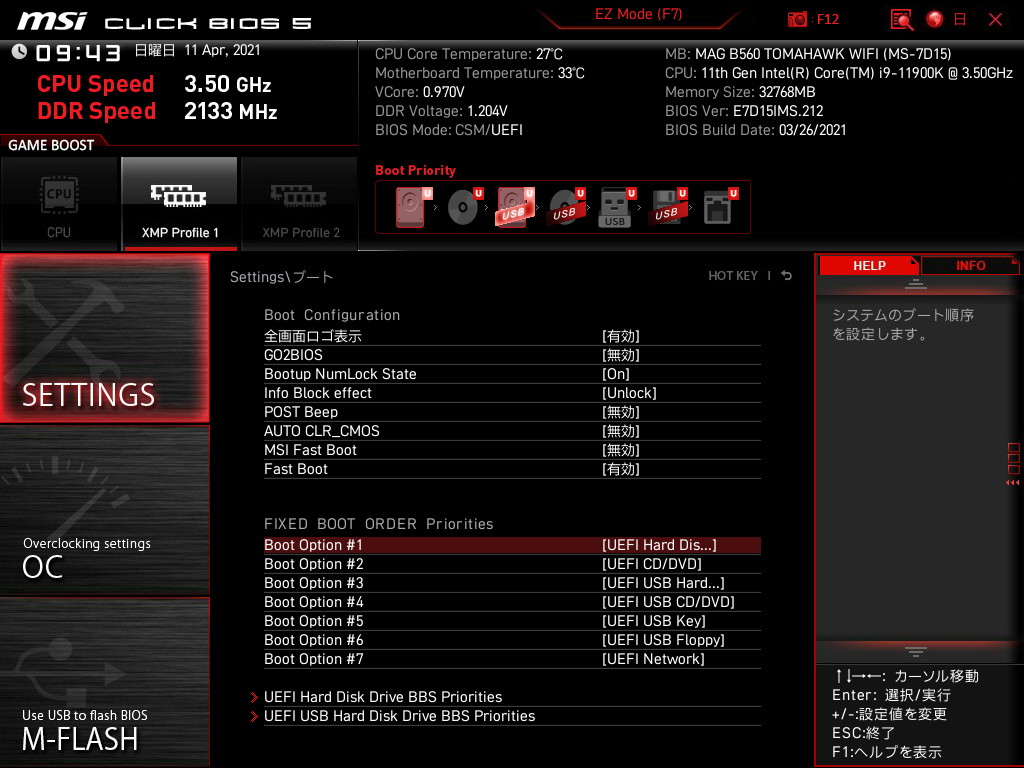The image size is (1024, 768).
Task: Open the BIOS search magnifier icon
Action: pyautogui.click(x=902, y=20)
